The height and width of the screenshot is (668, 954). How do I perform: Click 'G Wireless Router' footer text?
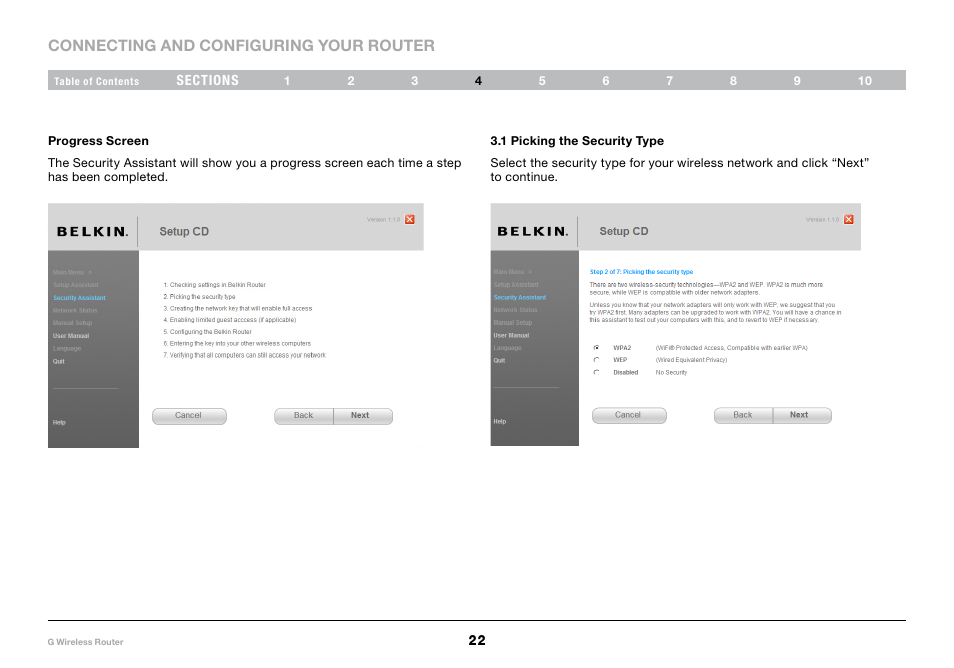(85, 642)
